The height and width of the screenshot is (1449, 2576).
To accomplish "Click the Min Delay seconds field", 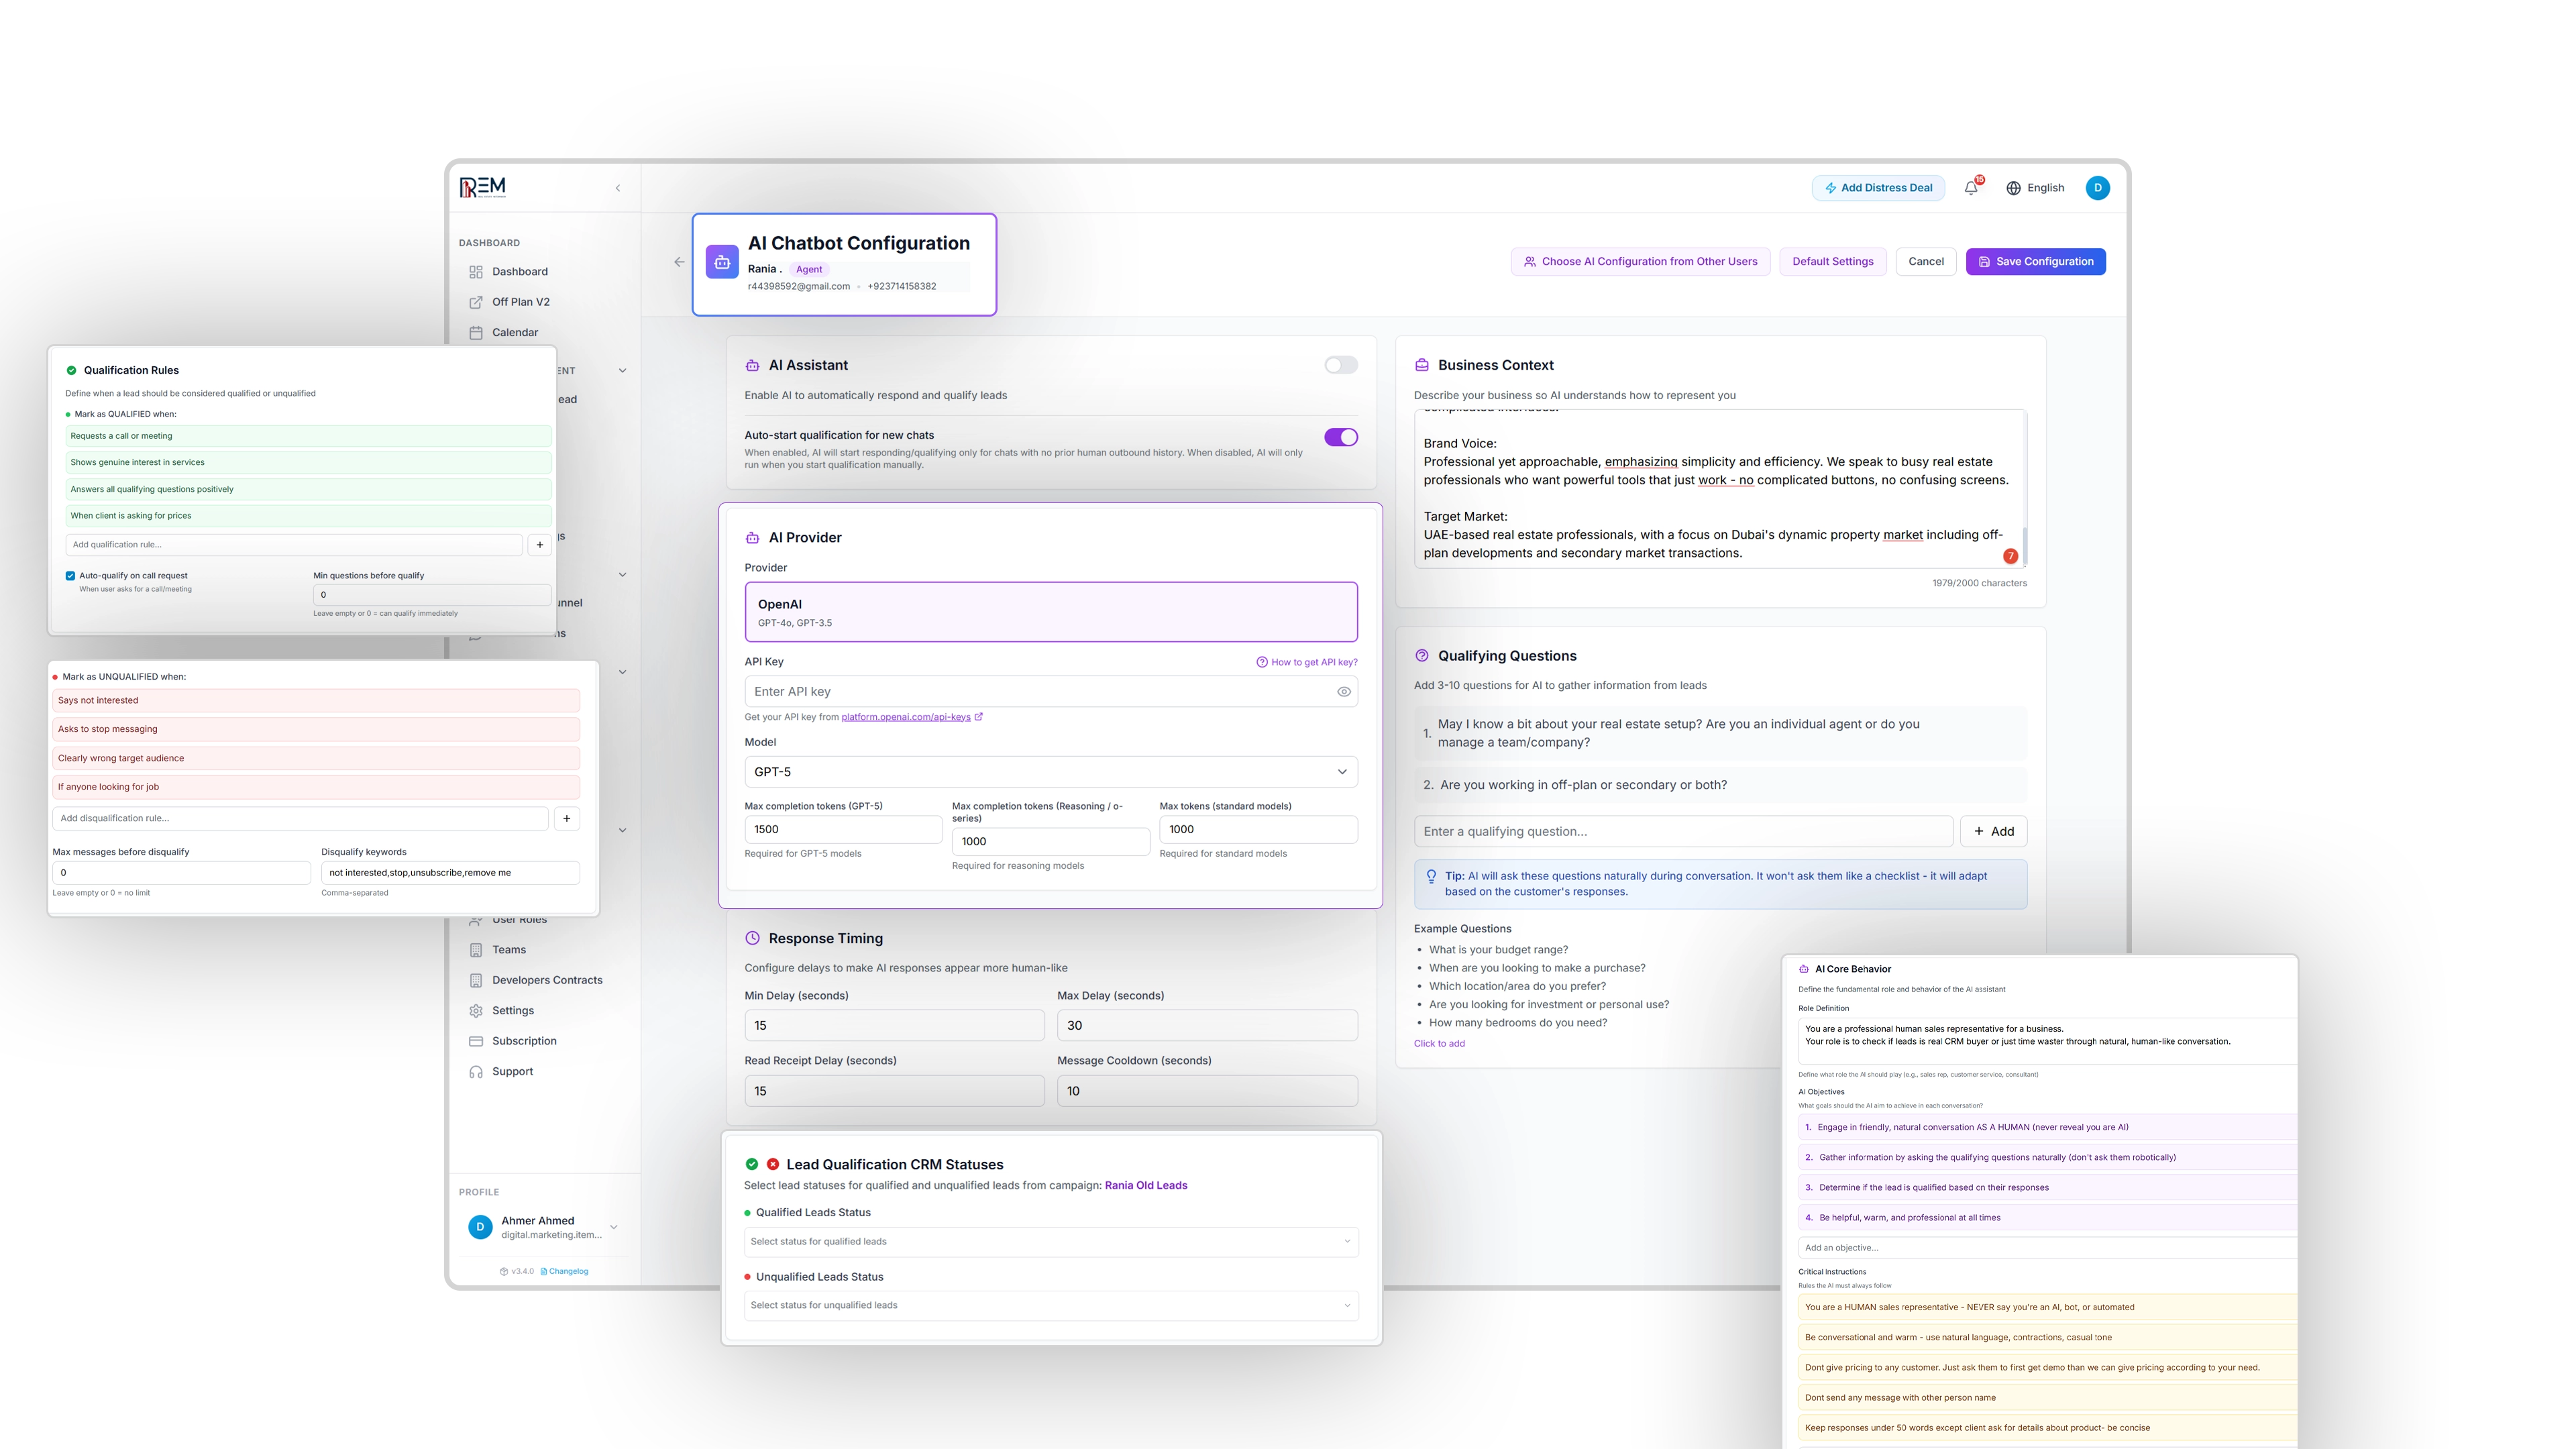I will pyautogui.click(x=894, y=1026).
